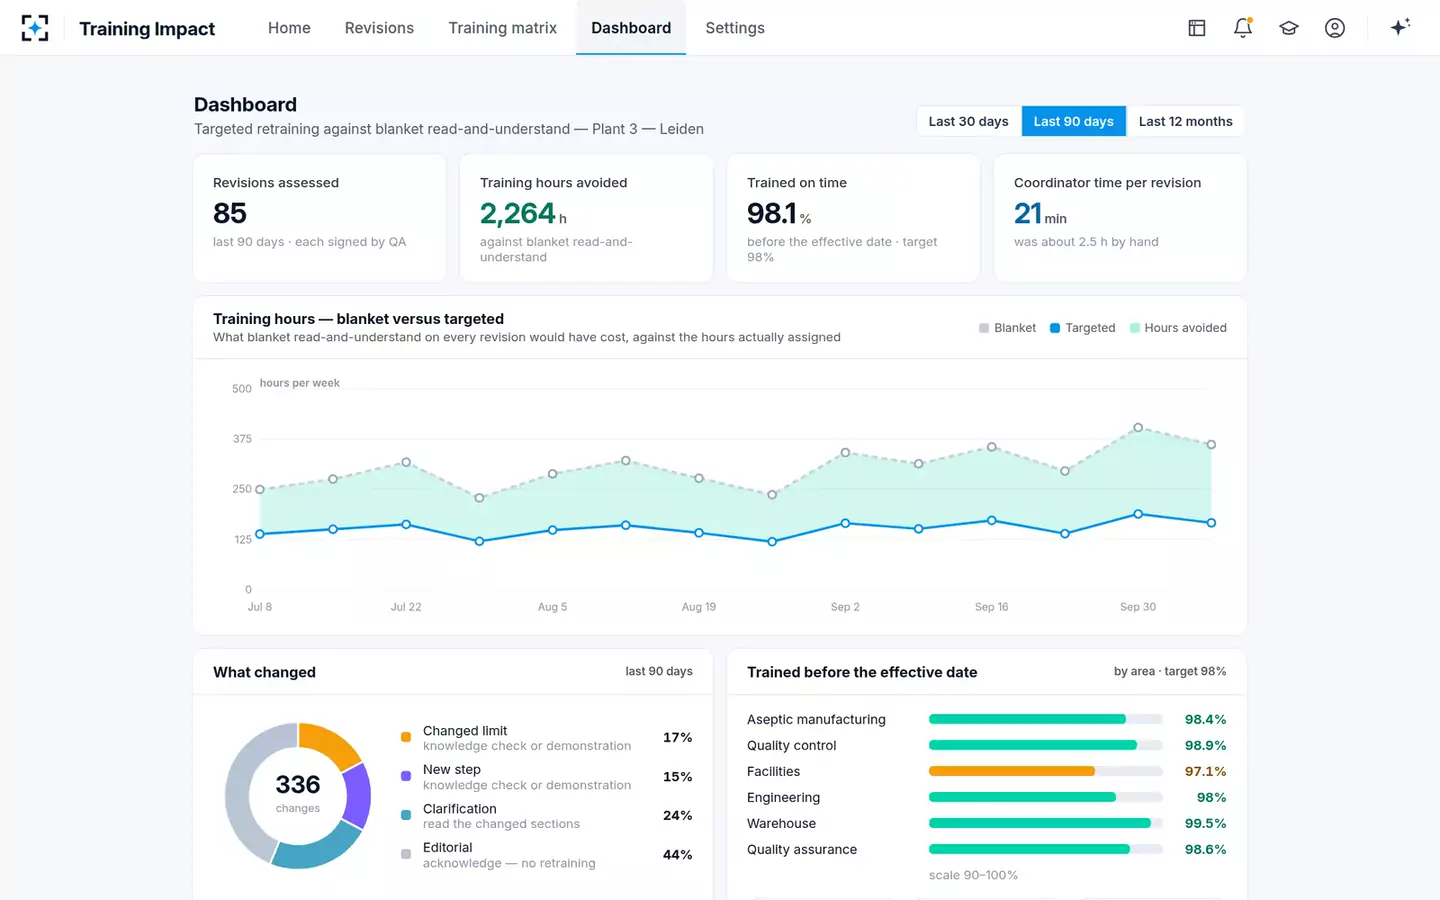Click the 336 changes donut center
Viewport: 1440px width, 900px height.
point(298,793)
